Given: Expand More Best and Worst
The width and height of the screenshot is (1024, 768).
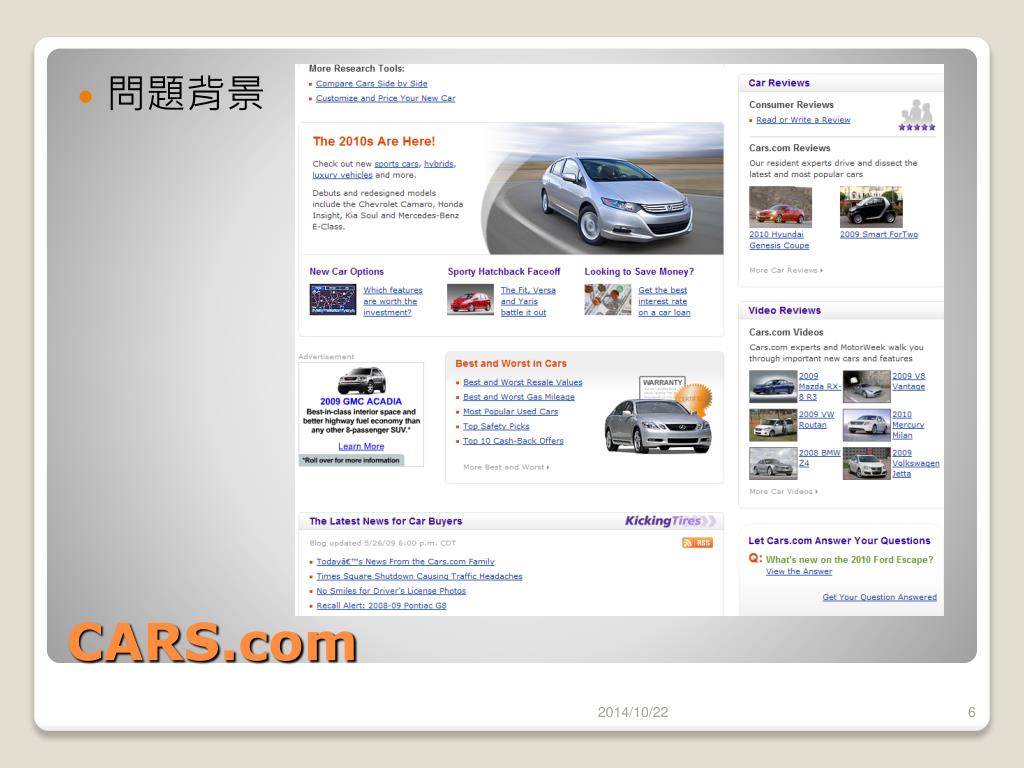Looking at the screenshot, I should 506,467.
